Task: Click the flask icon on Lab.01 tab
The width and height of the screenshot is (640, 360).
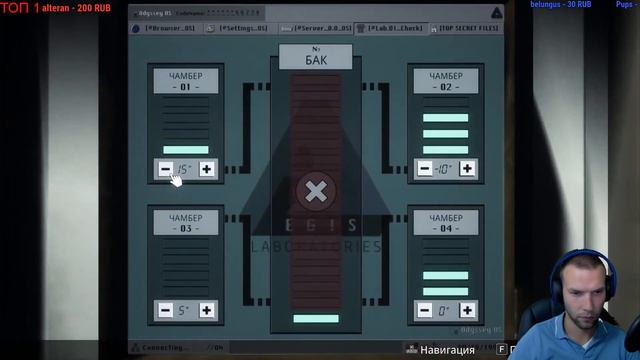Action: click(360, 28)
